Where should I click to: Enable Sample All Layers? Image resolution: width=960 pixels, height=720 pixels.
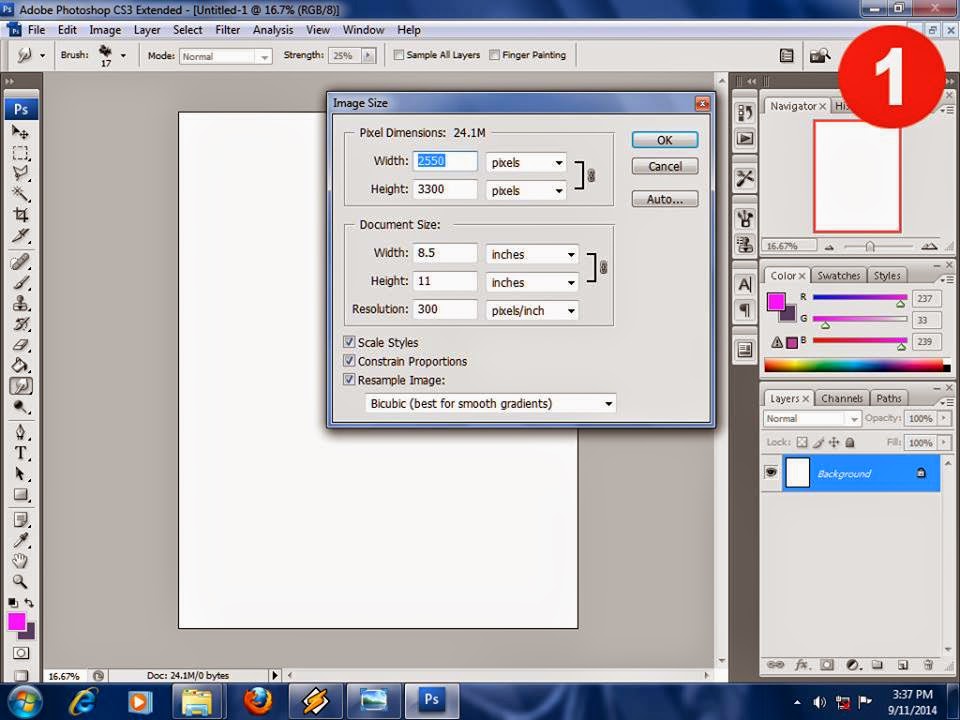pyautogui.click(x=399, y=55)
